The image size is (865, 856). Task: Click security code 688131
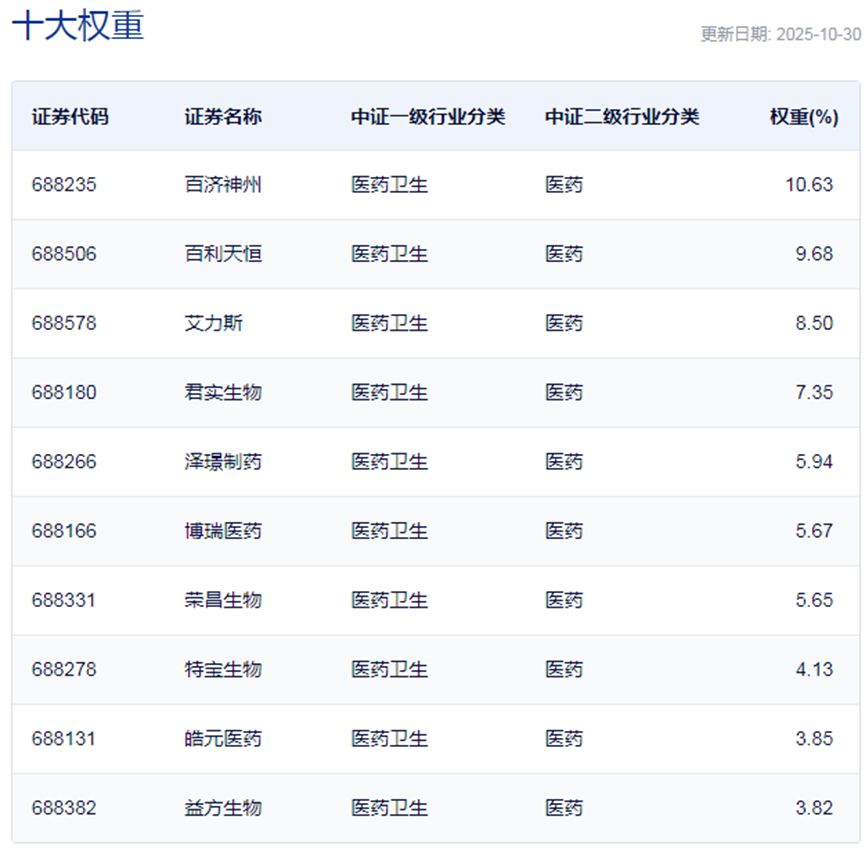tap(64, 739)
